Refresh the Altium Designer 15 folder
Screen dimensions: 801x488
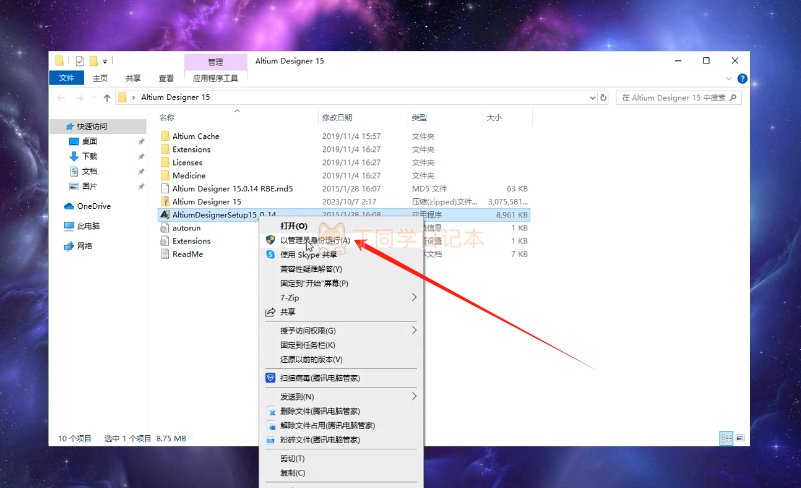pos(603,98)
